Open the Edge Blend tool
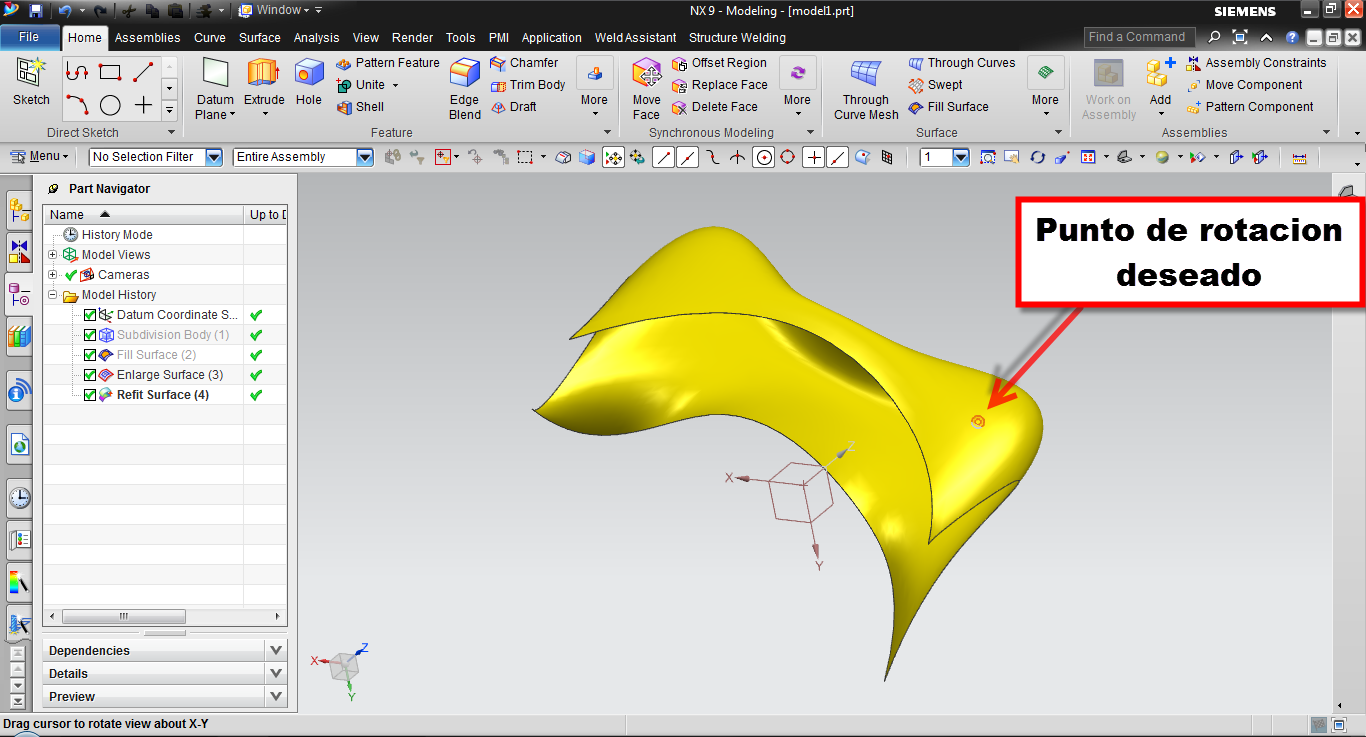Image resolution: width=1366 pixels, height=737 pixels. coord(465,88)
